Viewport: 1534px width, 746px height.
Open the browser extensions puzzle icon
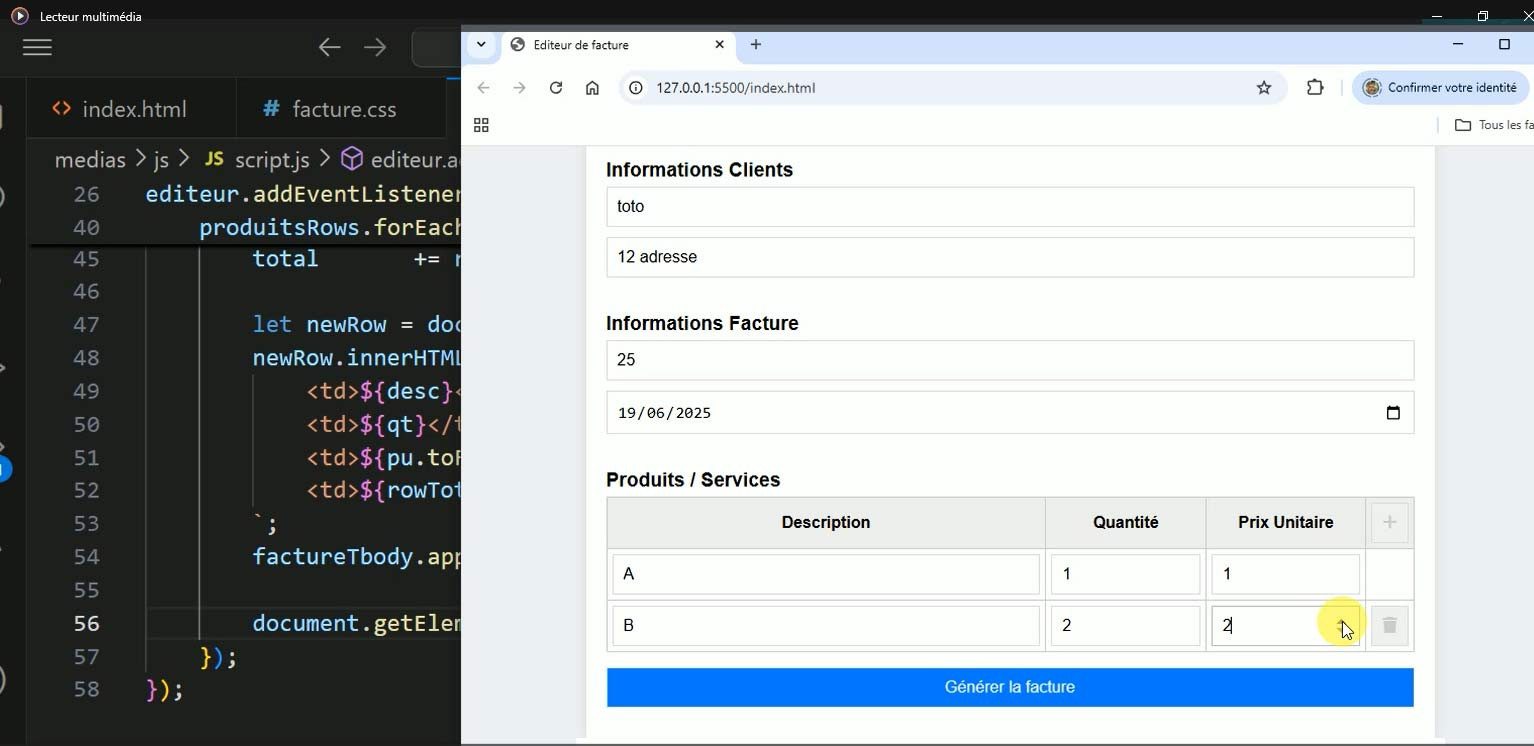pos(1315,88)
